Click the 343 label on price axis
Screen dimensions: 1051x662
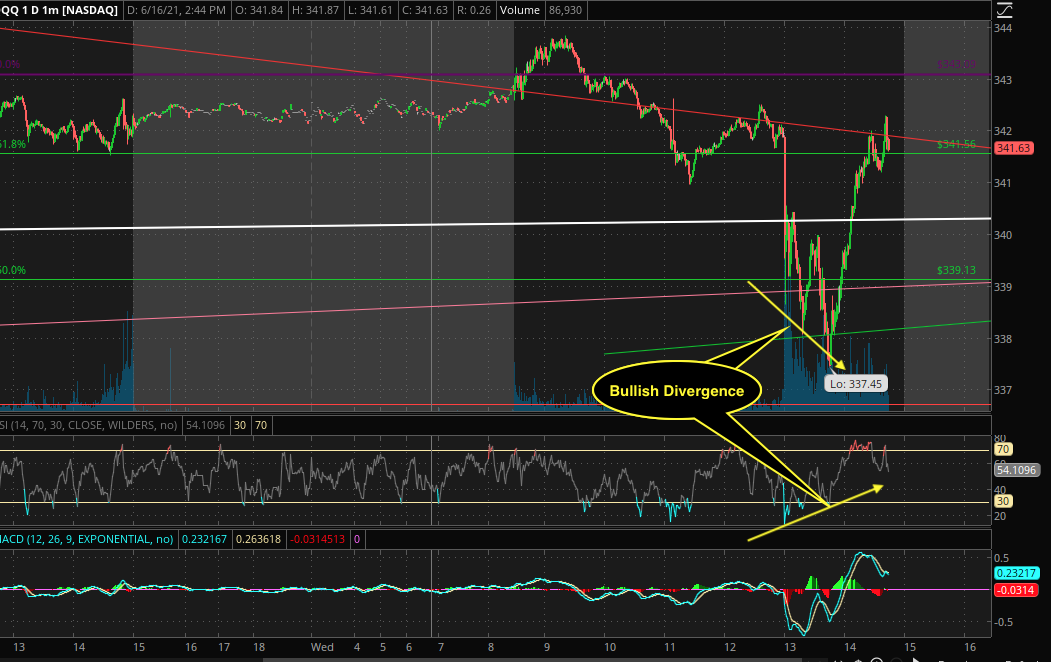[1003, 80]
